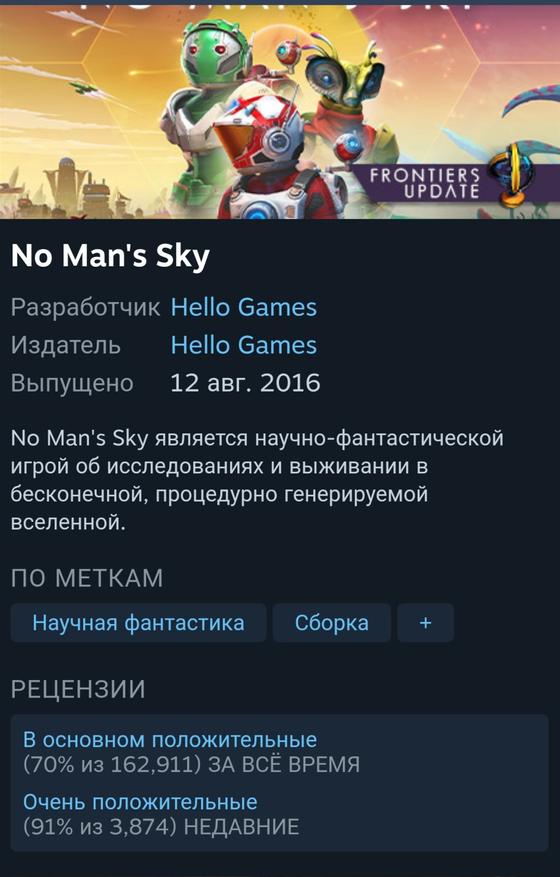Select the Научная фантастика tag
The image size is (560, 877).
pyautogui.click(x=138, y=623)
